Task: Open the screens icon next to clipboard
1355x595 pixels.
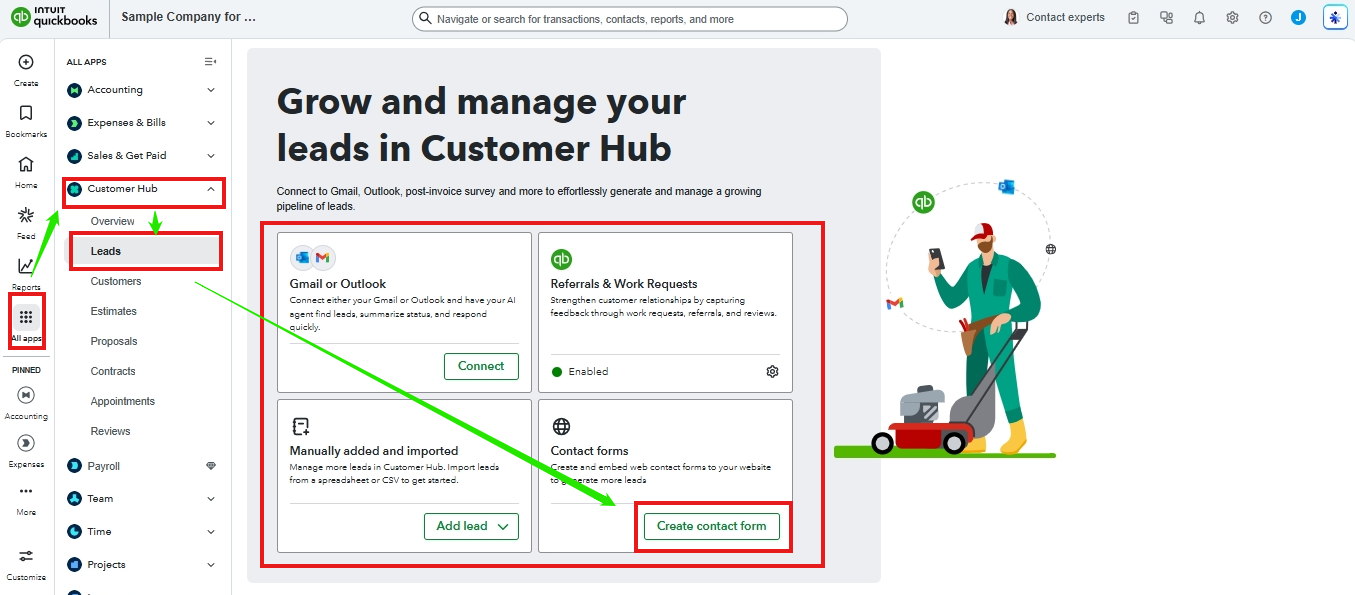Action: pos(1166,18)
